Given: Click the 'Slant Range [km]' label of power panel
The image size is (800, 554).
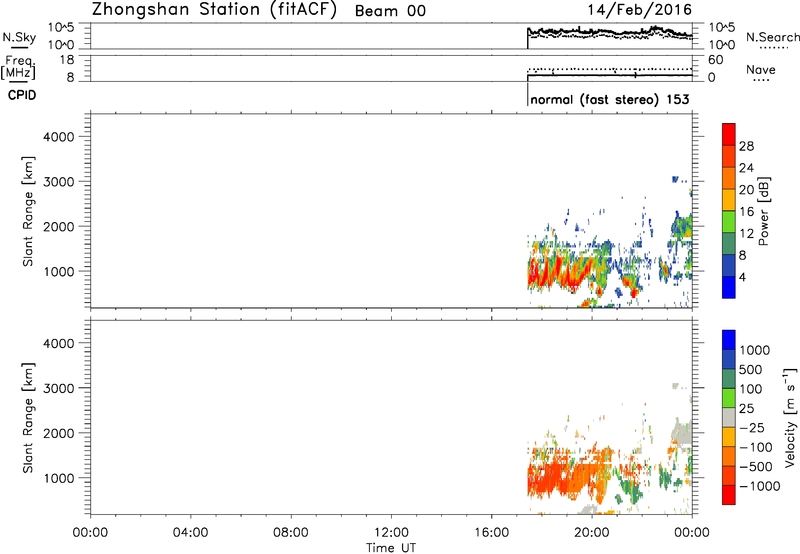Looking at the screenshot, I should [x=28, y=211].
